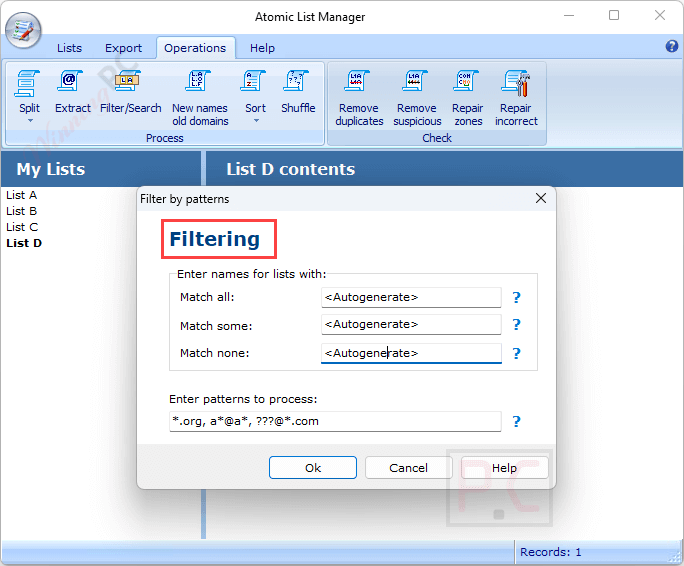Screen dimensions: 684x566
Task: Switch to the Export tab
Action: coord(123,48)
